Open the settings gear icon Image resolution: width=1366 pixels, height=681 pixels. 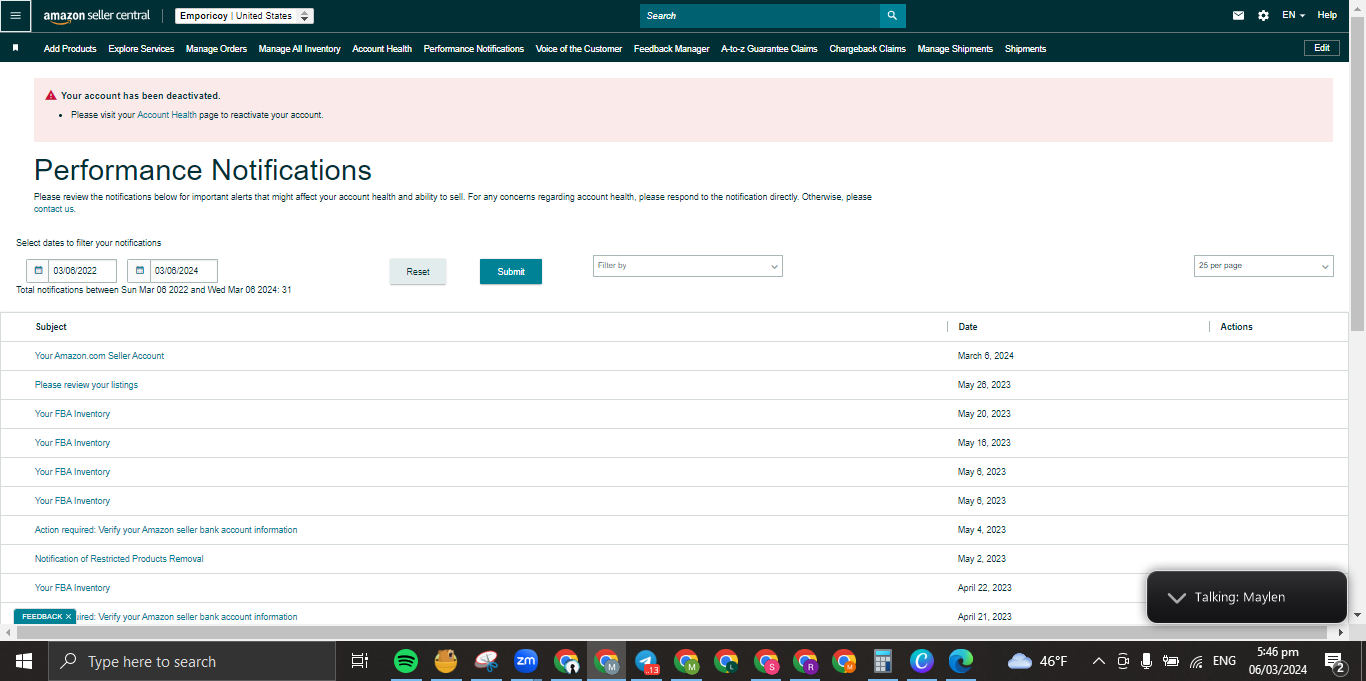click(x=1264, y=16)
